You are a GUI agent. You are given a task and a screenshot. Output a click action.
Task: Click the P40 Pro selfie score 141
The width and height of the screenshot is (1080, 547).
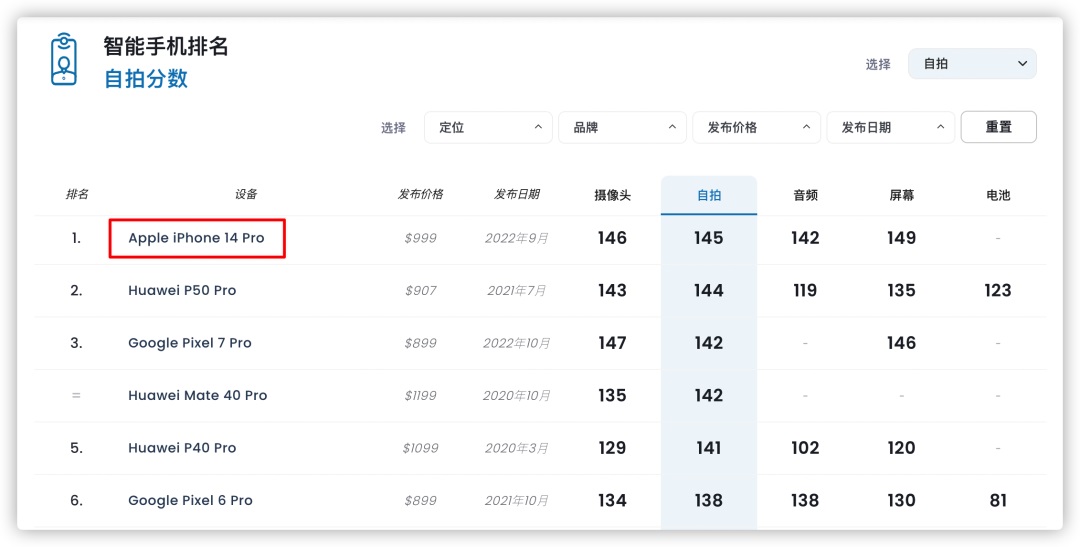point(709,448)
